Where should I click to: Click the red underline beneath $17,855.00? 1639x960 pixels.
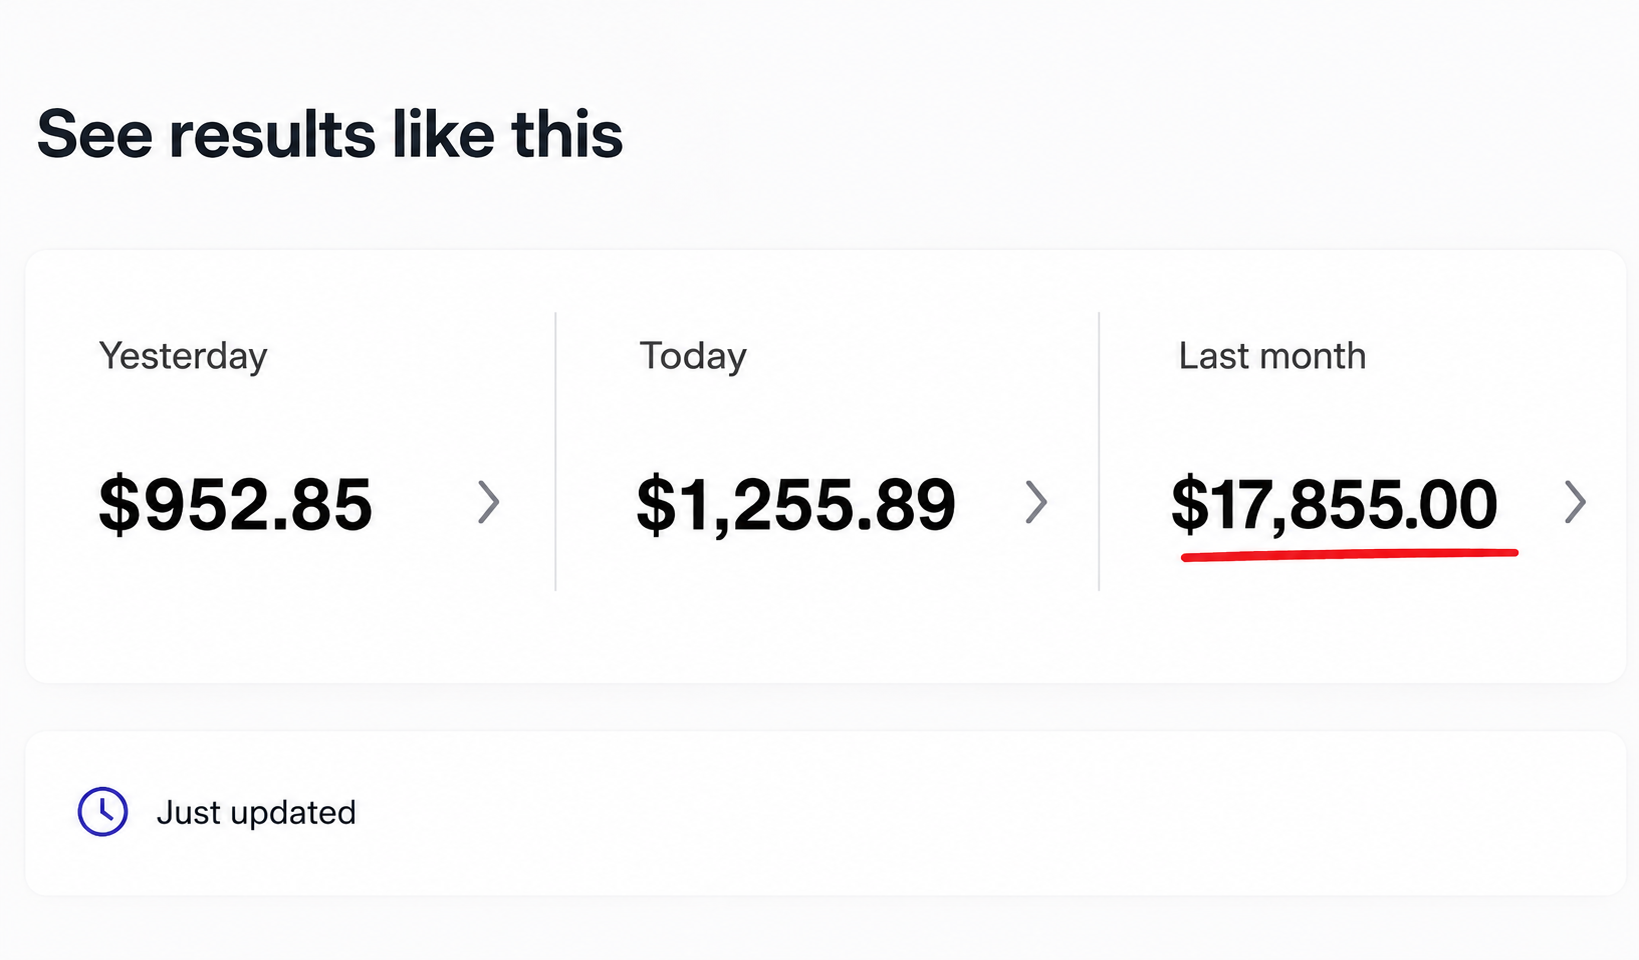1350,554
